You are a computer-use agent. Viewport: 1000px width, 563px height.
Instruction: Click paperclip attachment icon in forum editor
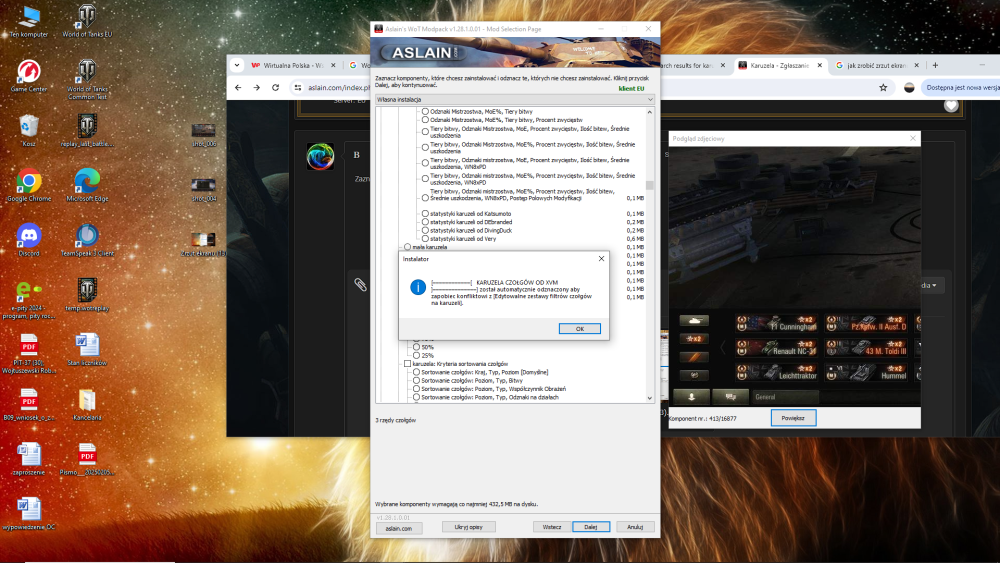(360, 285)
